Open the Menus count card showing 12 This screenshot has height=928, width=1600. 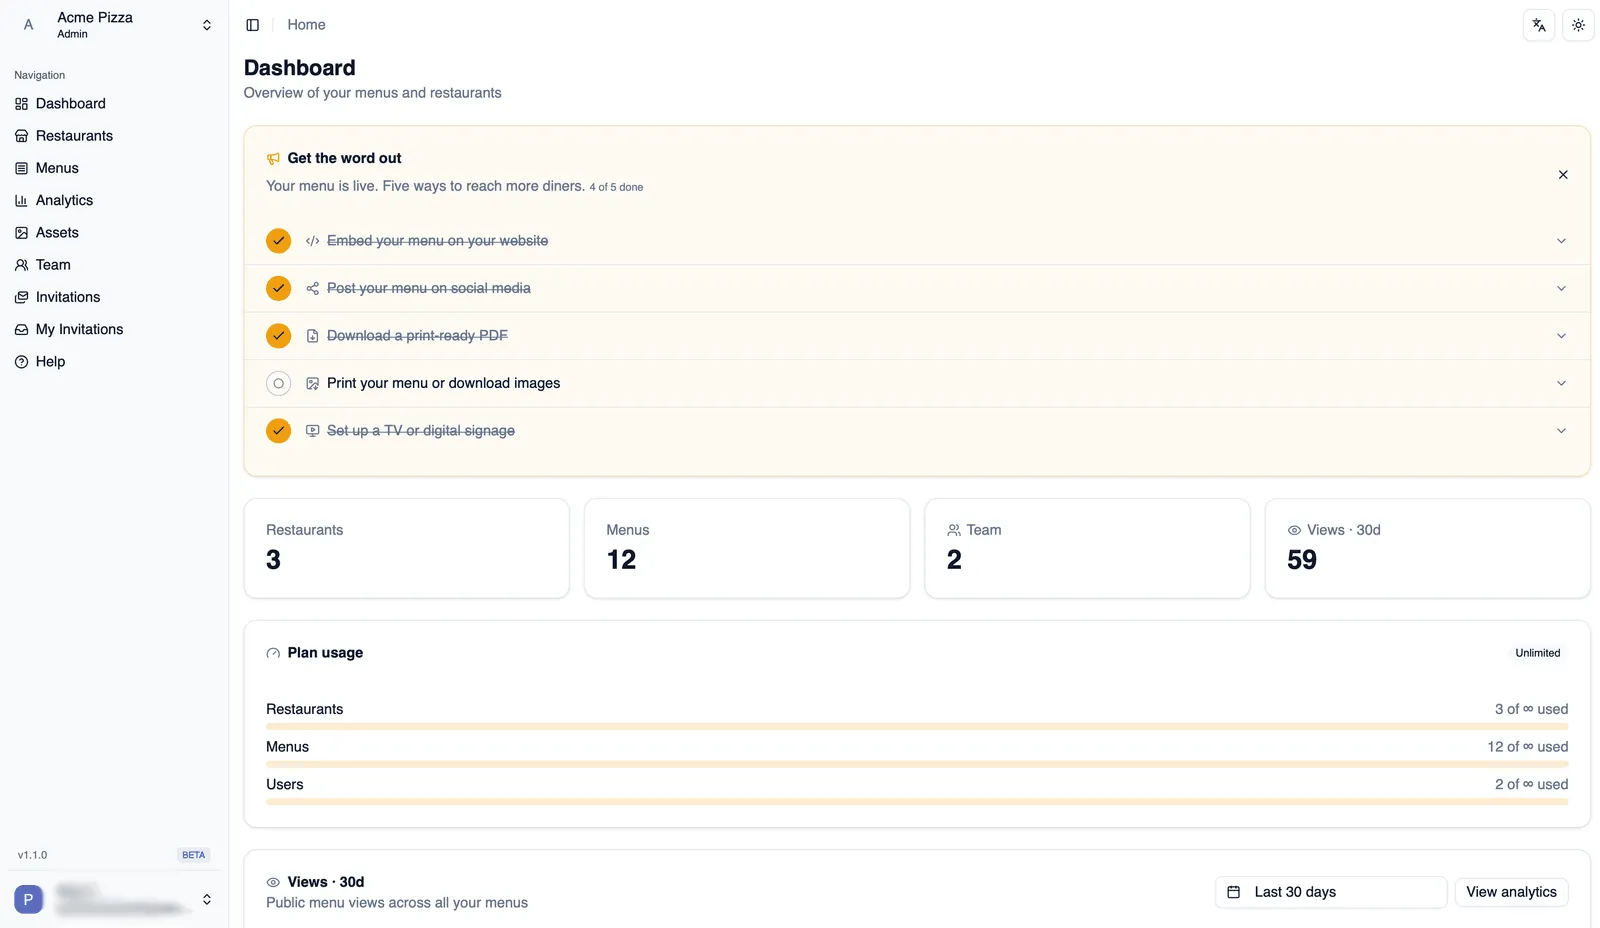(747, 548)
